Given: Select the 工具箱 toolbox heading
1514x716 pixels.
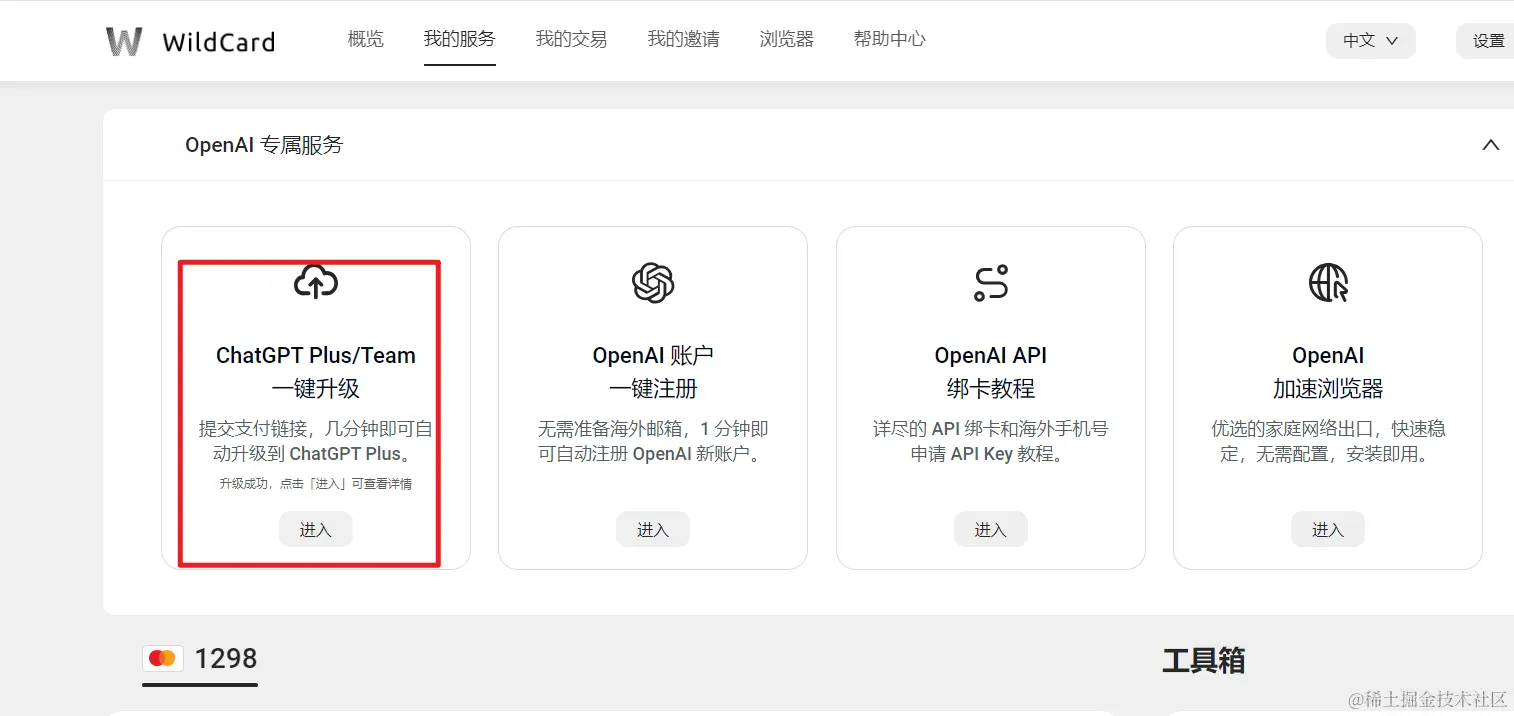Looking at the screenshot, I should [1204, 660].
